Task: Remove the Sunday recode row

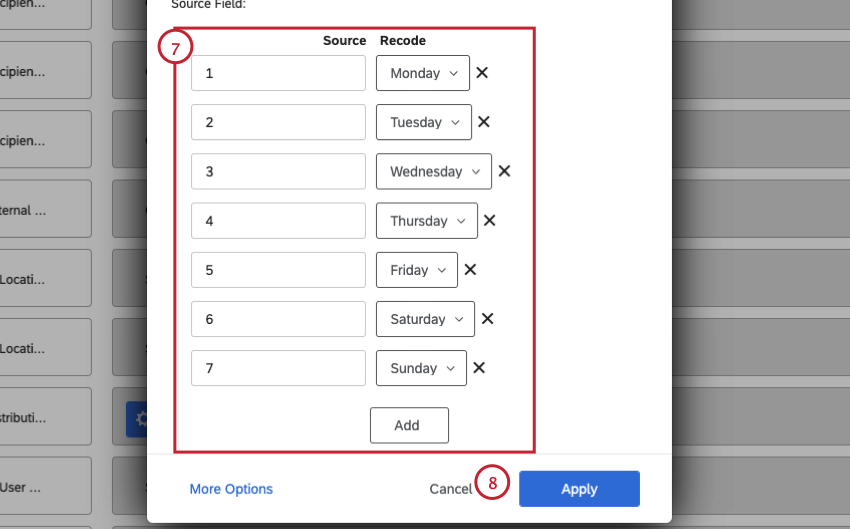Action: pos(479,368)
